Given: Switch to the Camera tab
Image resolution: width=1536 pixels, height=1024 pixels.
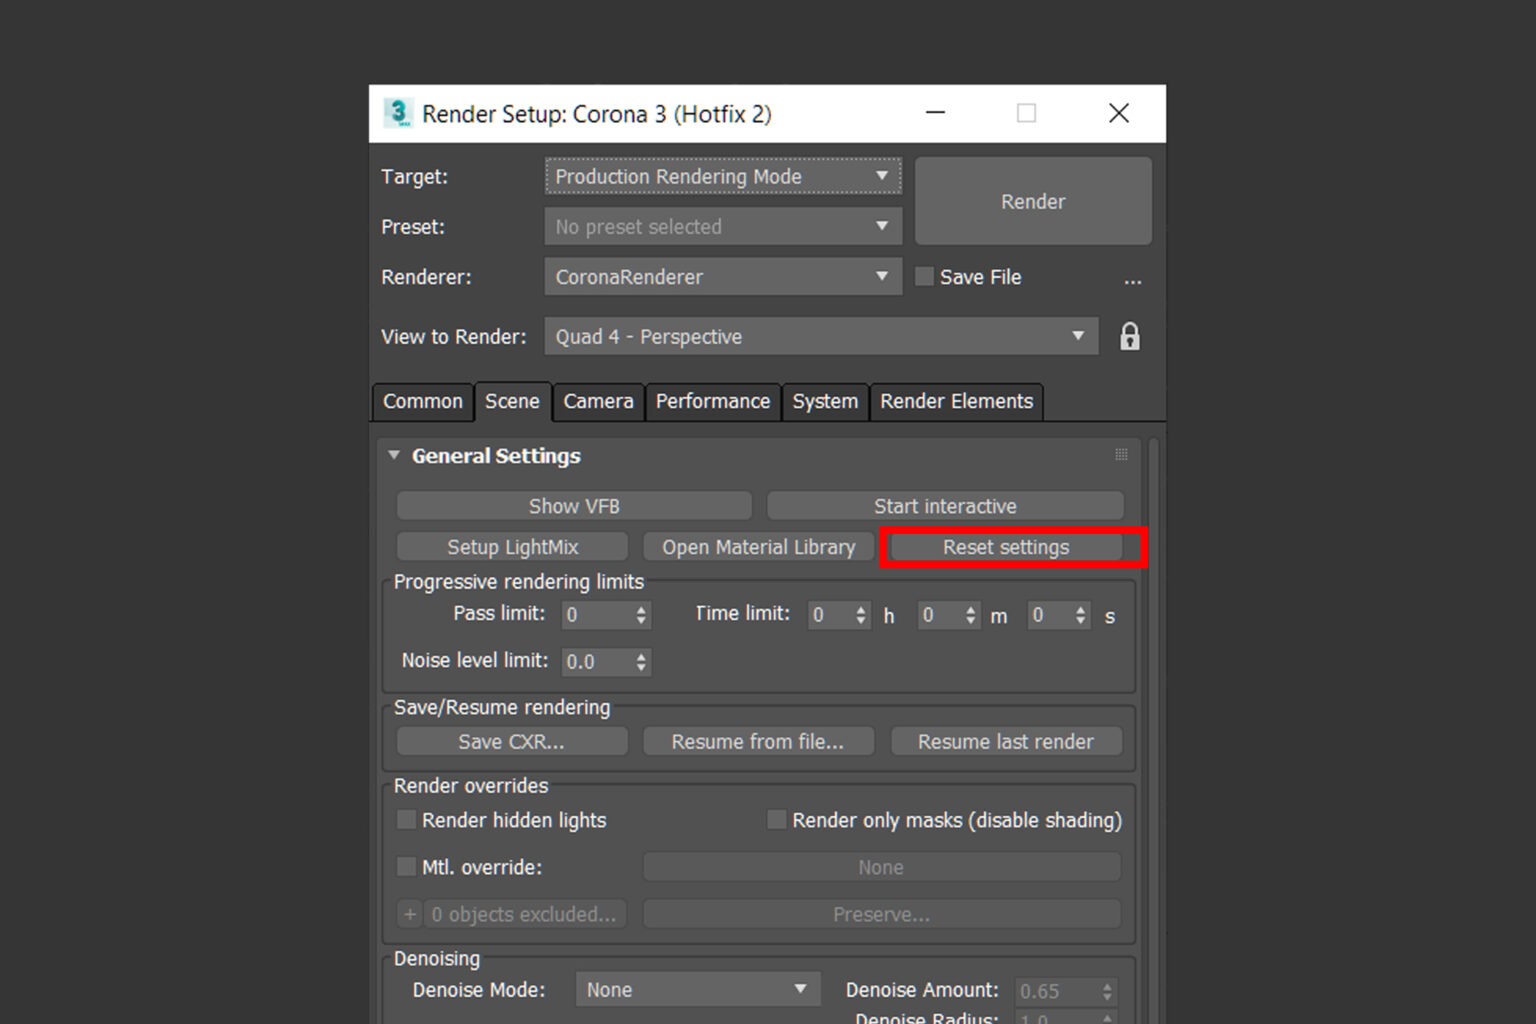Looking at the screenshot, I should (x=597, y=401).
